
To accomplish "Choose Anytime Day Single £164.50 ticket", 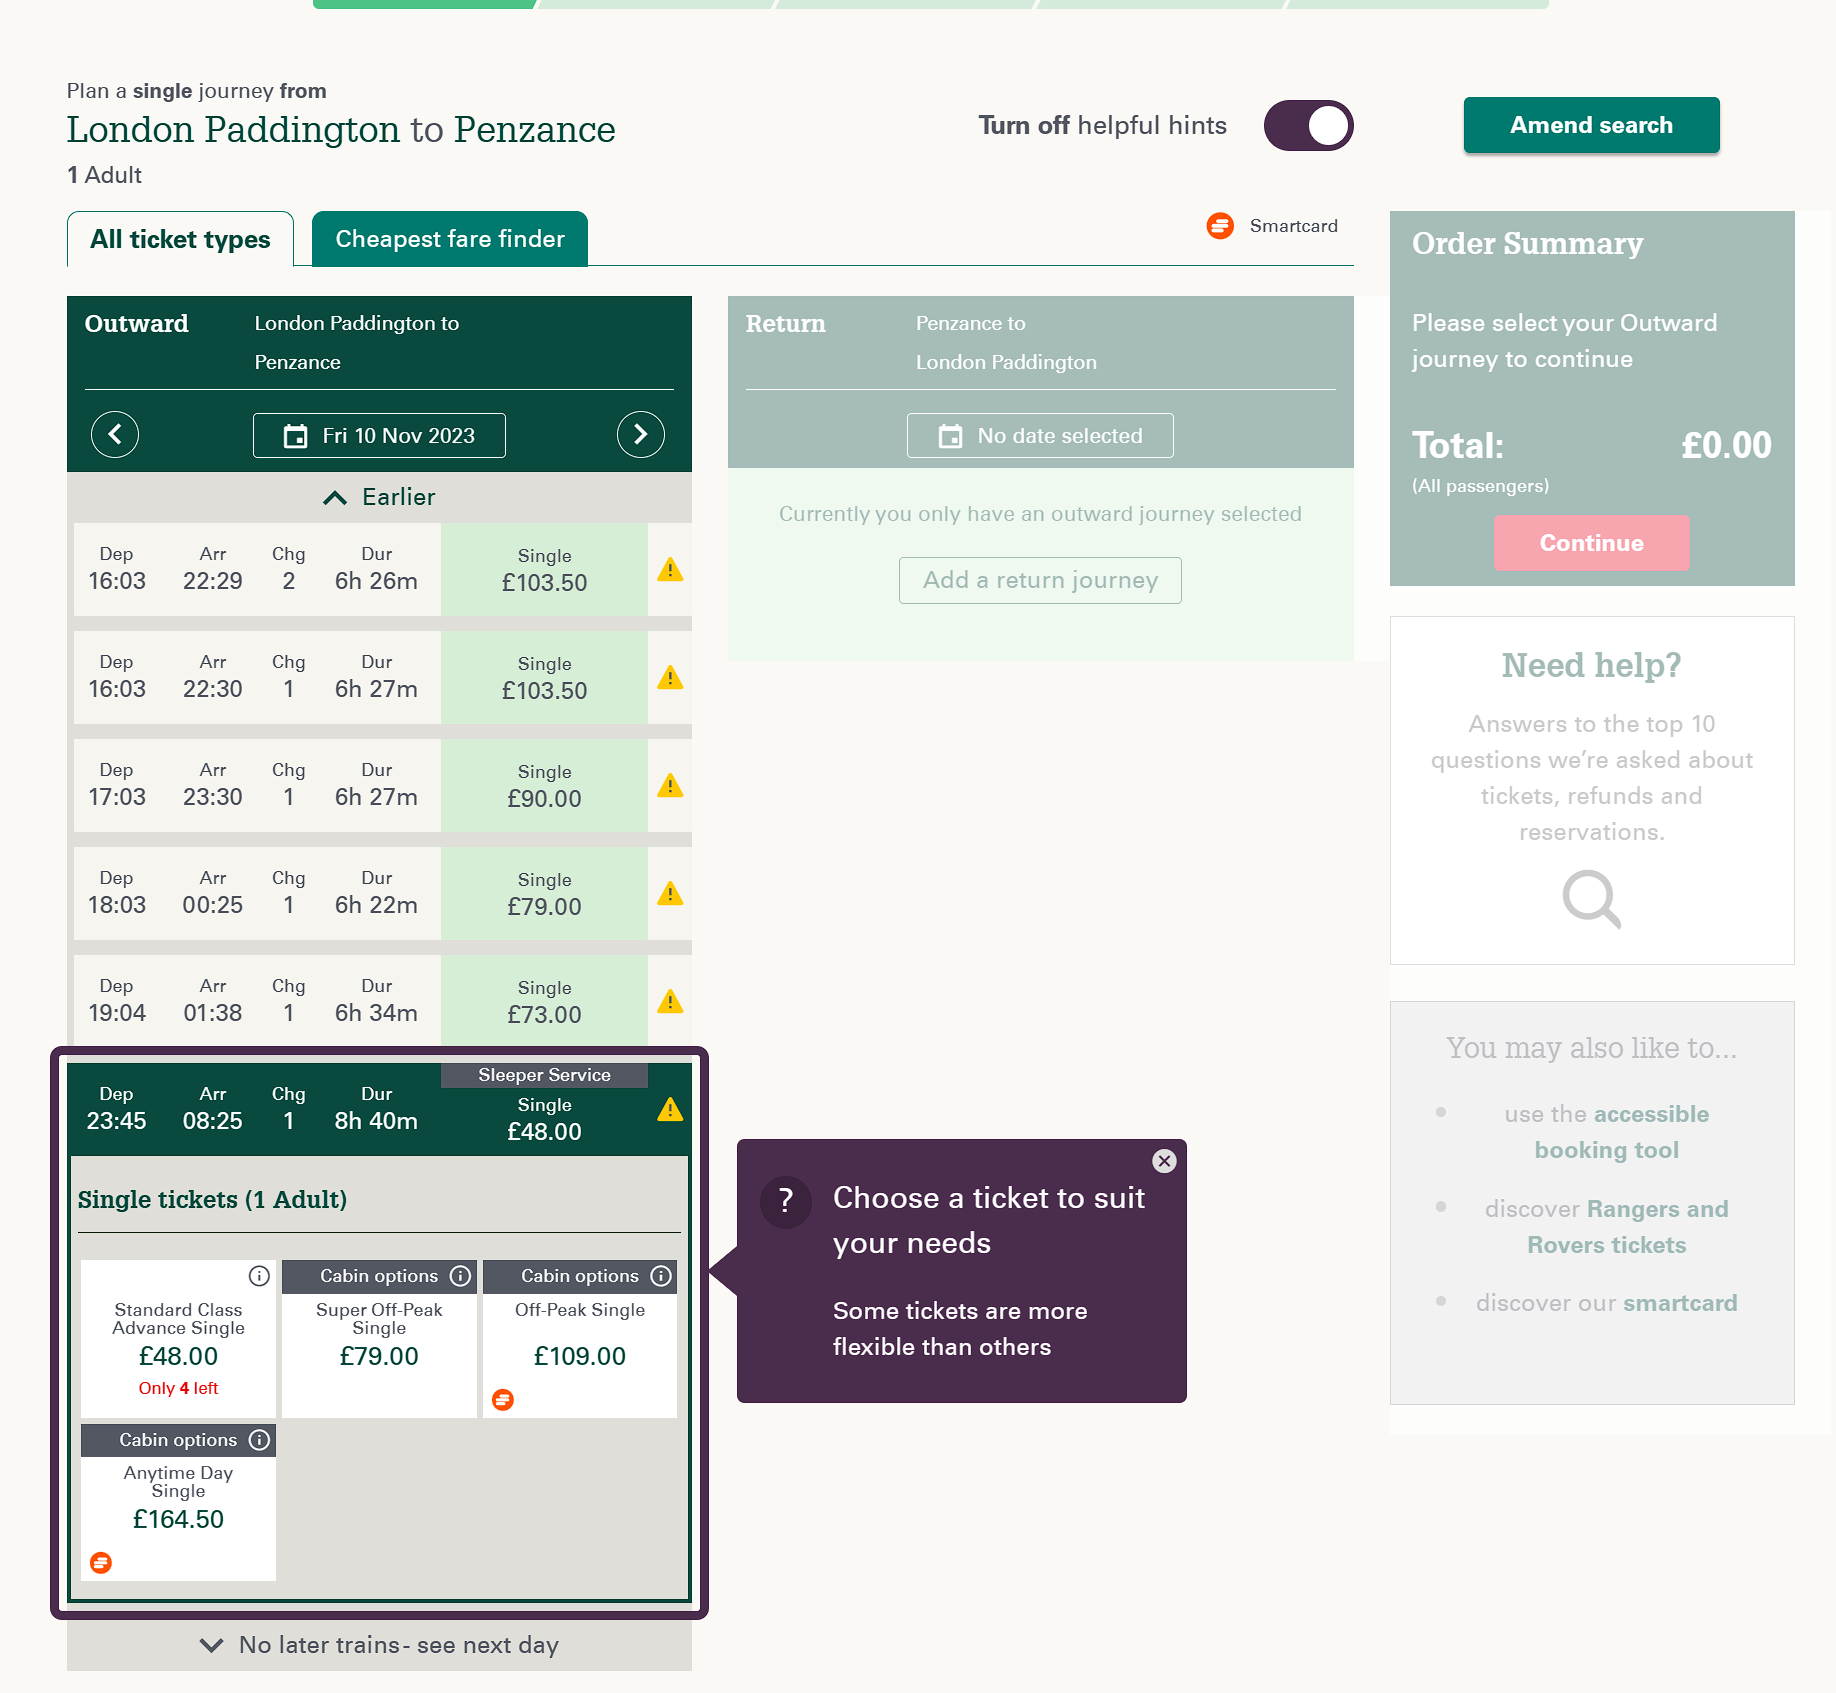I will (178, 1503).
